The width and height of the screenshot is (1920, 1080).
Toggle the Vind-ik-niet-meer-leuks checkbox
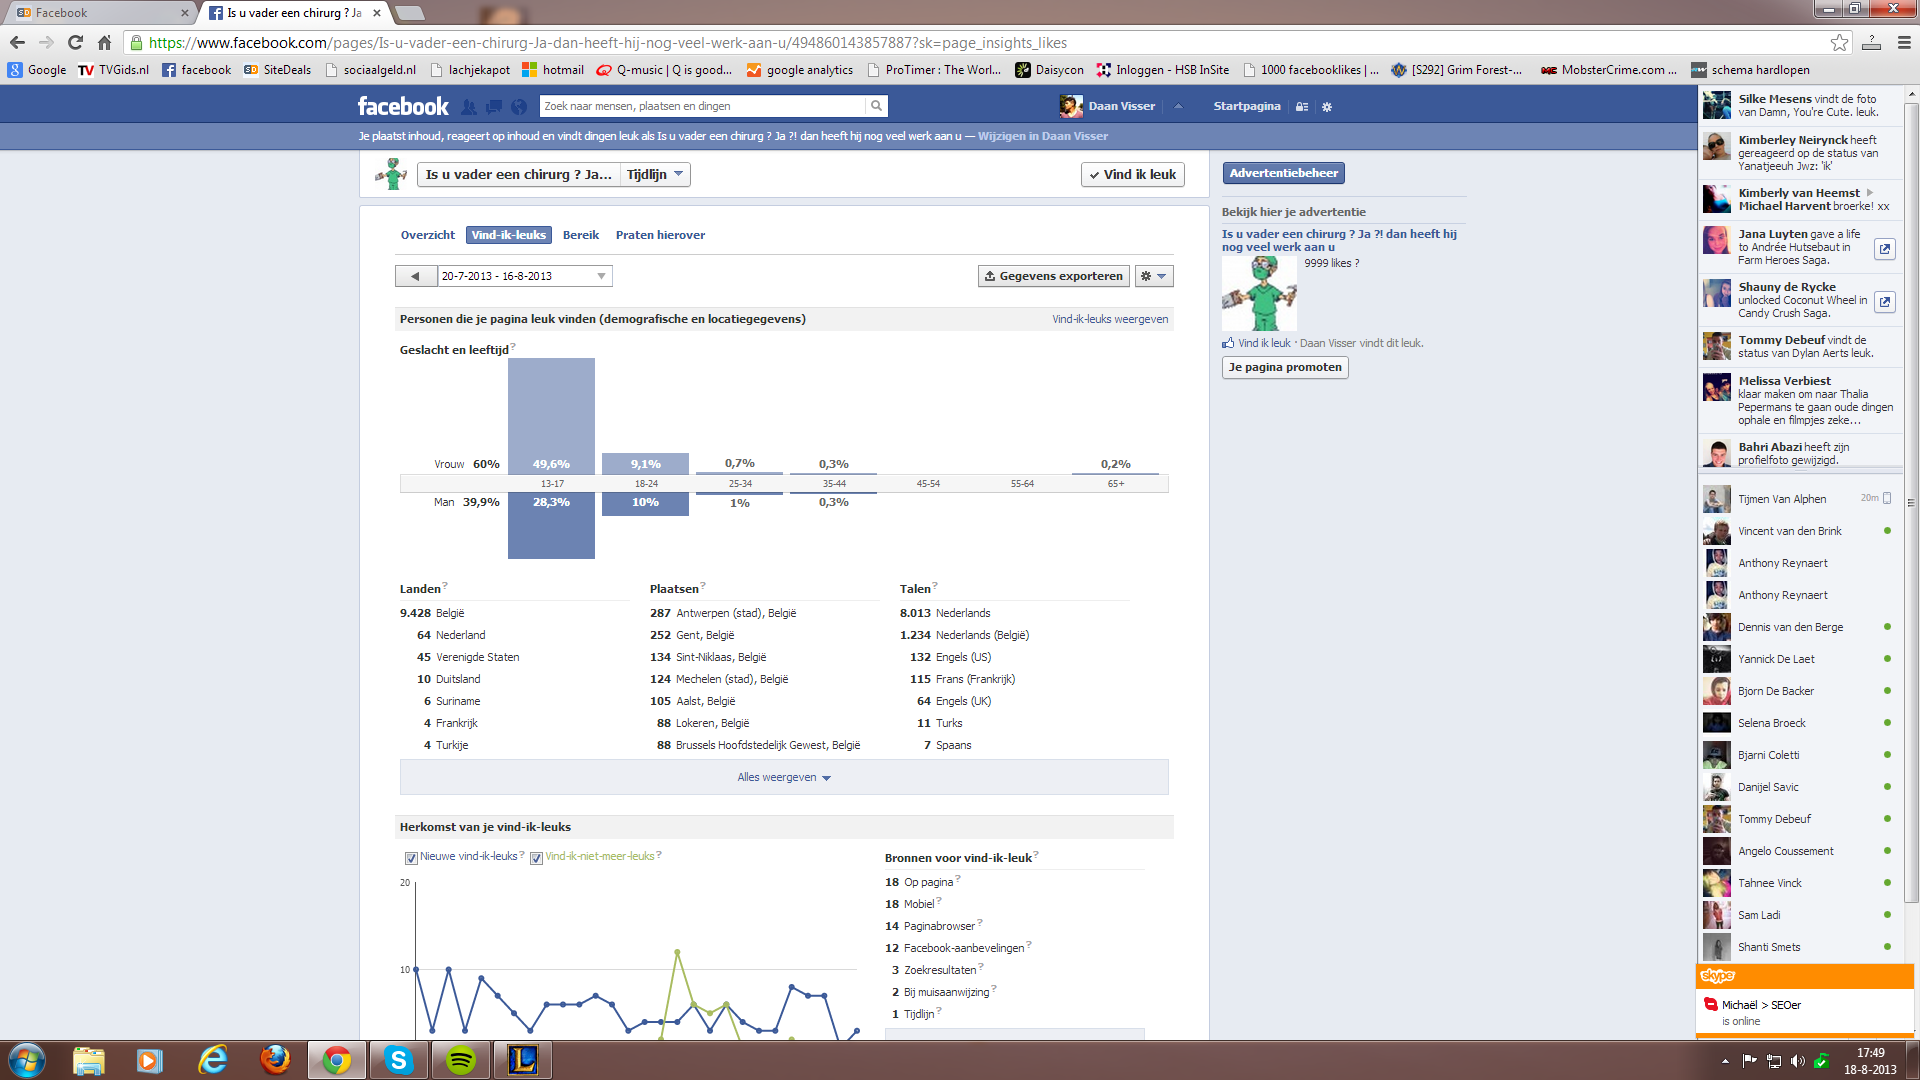[536, 858]
